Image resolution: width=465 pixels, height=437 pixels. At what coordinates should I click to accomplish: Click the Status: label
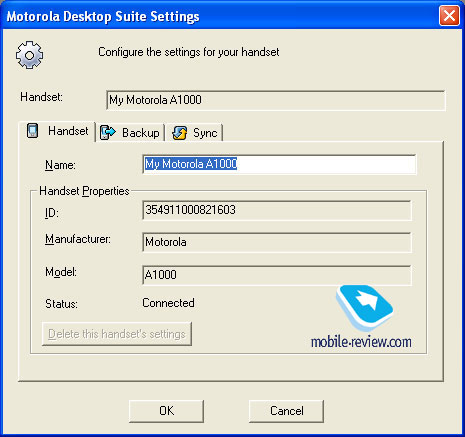(61, 304)
